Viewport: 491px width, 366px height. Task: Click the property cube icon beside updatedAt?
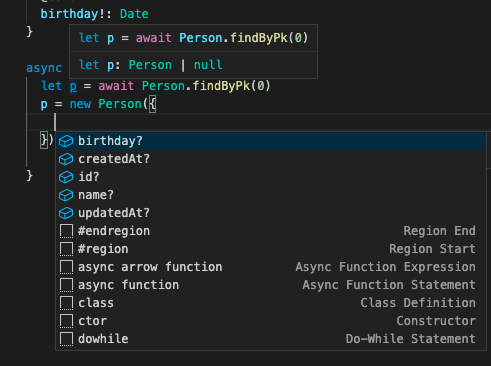coord(66,213)
